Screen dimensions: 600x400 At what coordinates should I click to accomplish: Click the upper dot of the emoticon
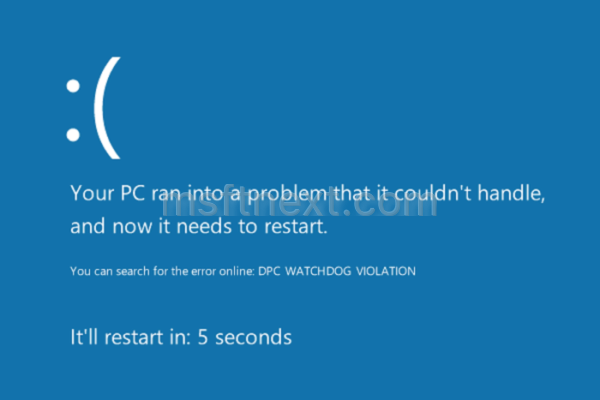[73, 86]
